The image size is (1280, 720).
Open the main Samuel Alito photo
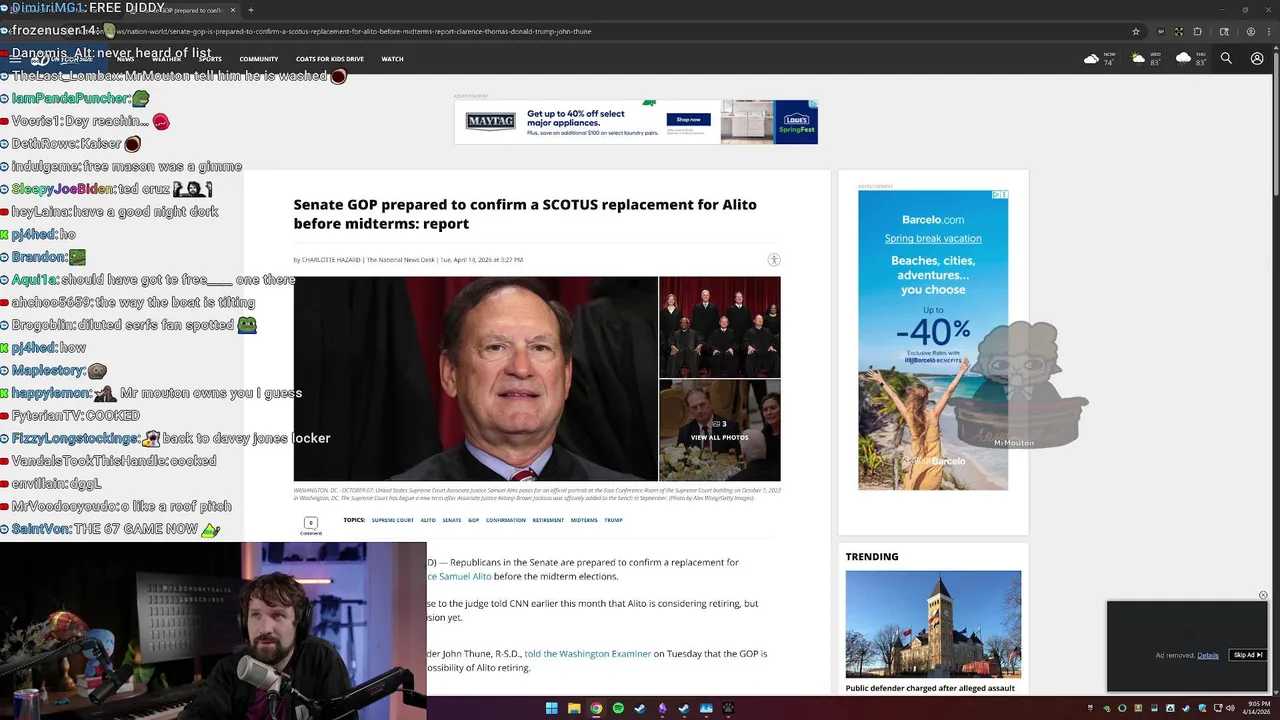pos(476,379)
